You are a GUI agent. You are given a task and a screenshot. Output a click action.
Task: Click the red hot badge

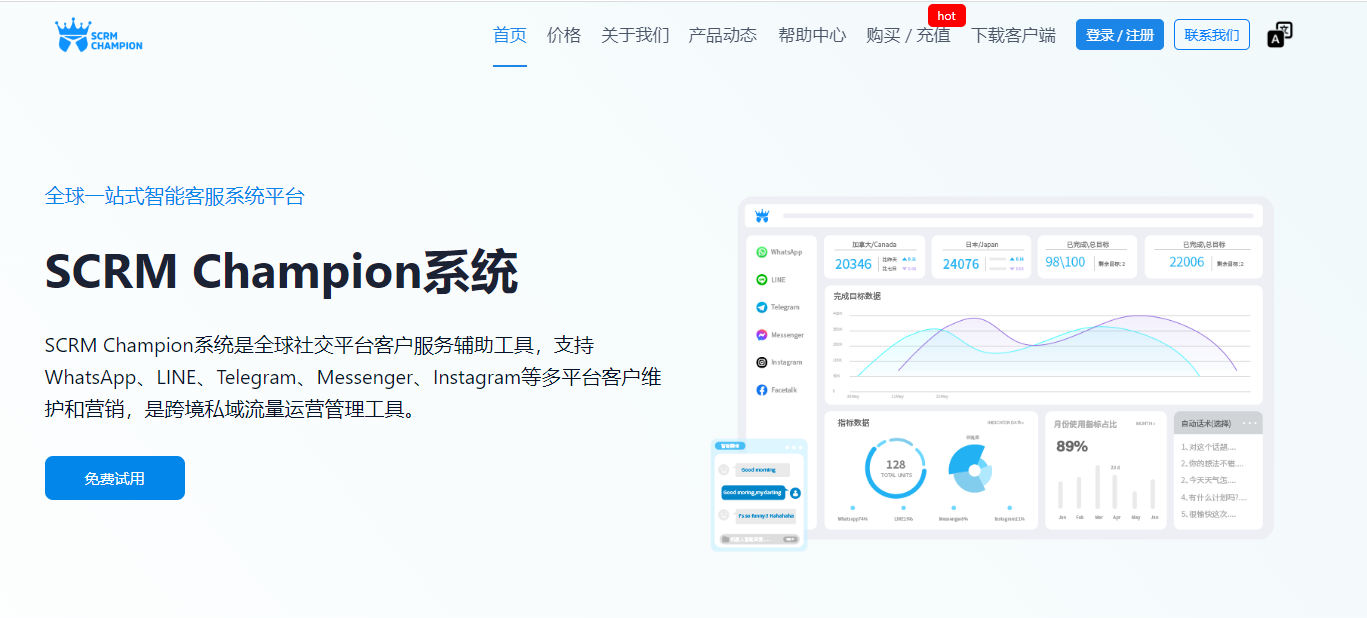tap(946, 16)
